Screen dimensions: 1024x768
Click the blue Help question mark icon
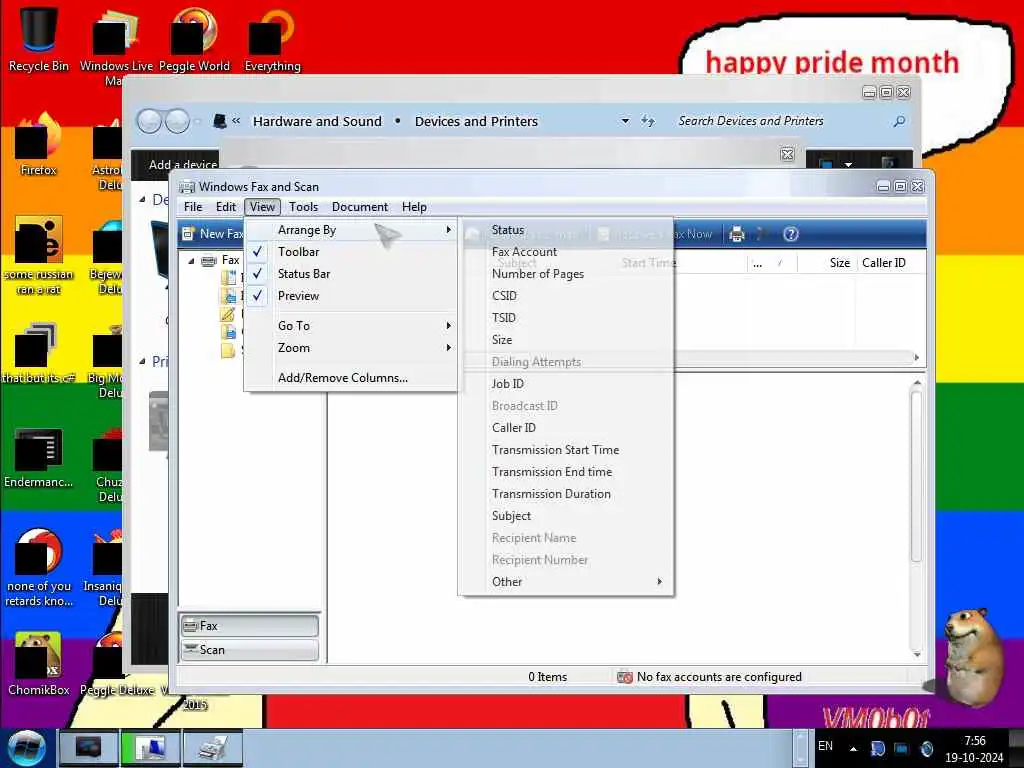[790, 234]
